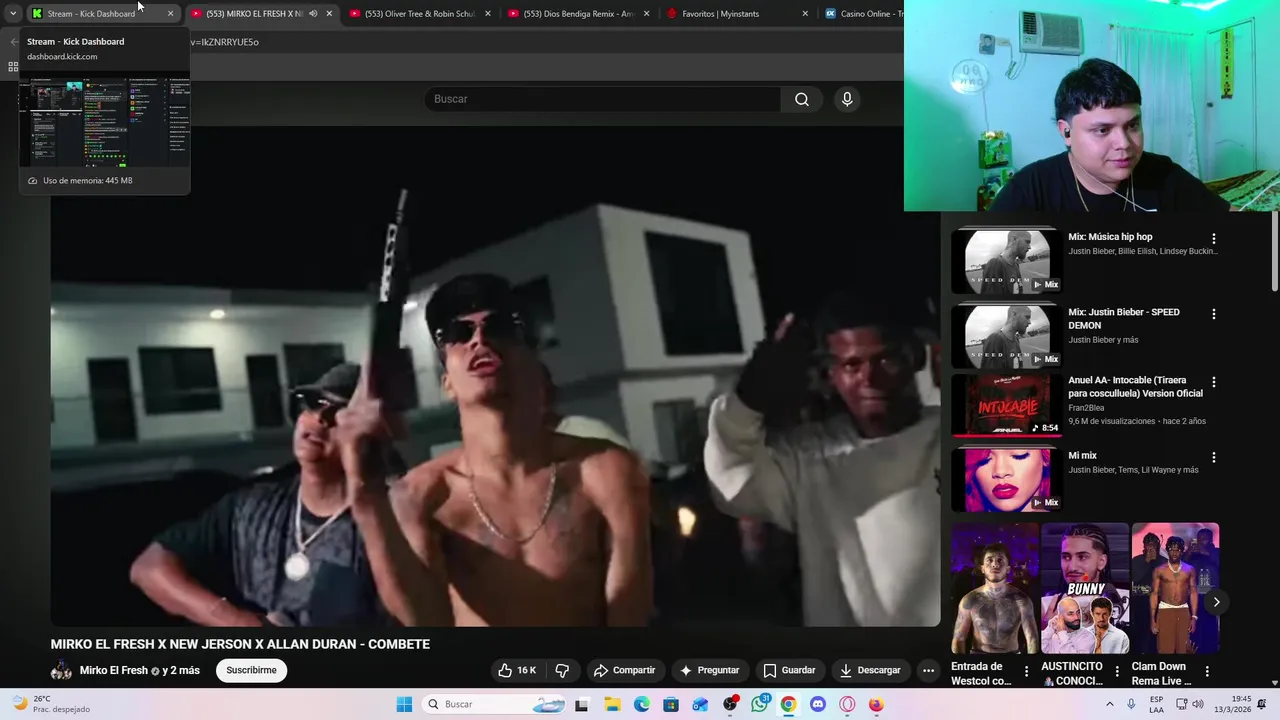Open Mi mix playlist thumbnail
Screen dimensions: 1280x720
pyautogui.click(x=1006, y=480)
